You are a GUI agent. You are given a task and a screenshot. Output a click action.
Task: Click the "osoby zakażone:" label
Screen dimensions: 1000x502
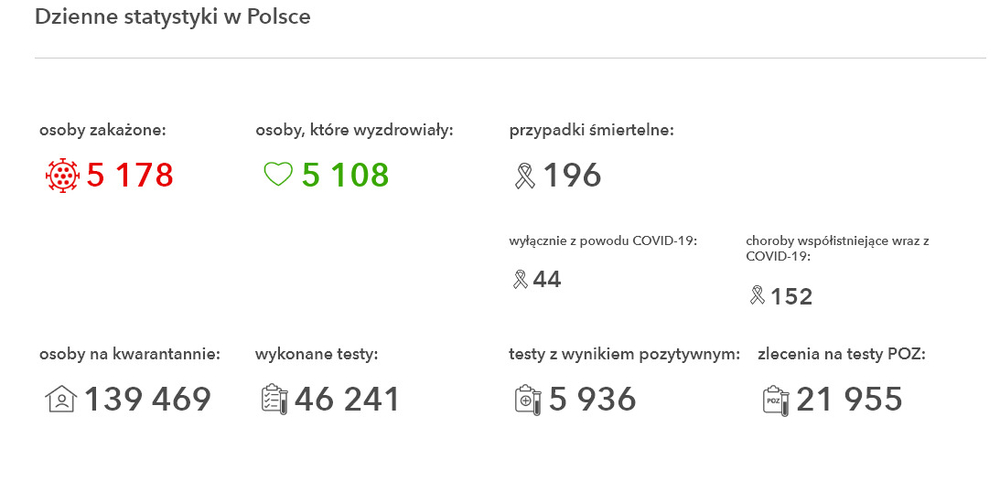(102, 129)
